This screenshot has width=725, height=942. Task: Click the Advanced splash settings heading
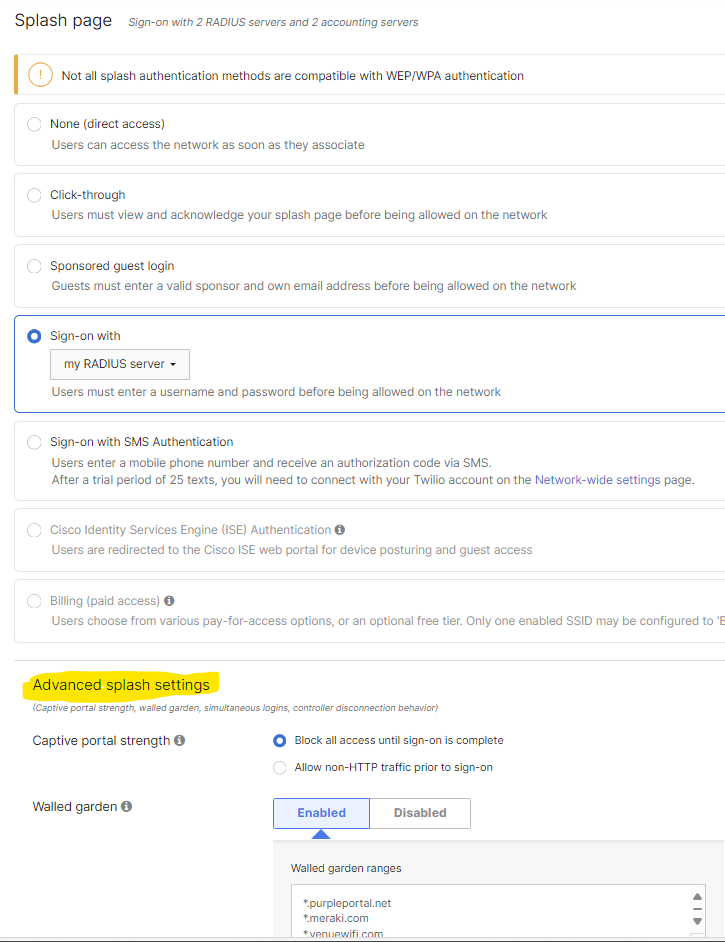[121, 685]
